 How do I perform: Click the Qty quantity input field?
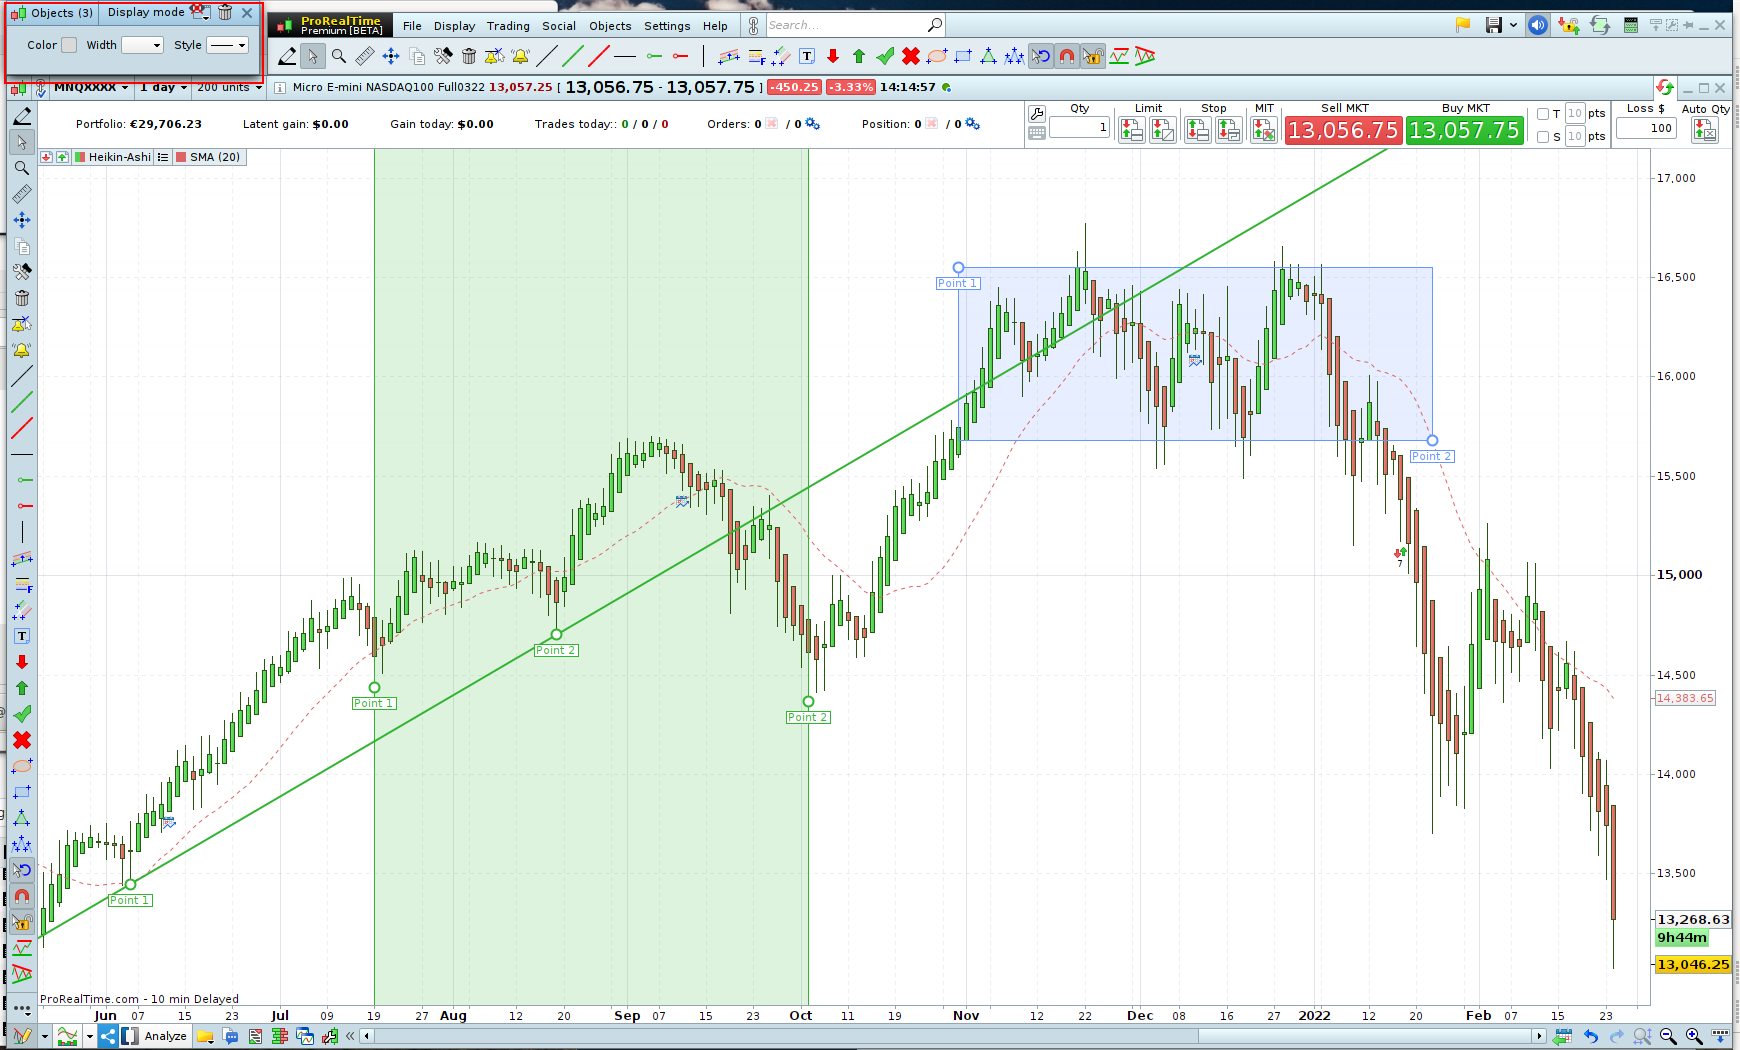(x=1080, y=127)
